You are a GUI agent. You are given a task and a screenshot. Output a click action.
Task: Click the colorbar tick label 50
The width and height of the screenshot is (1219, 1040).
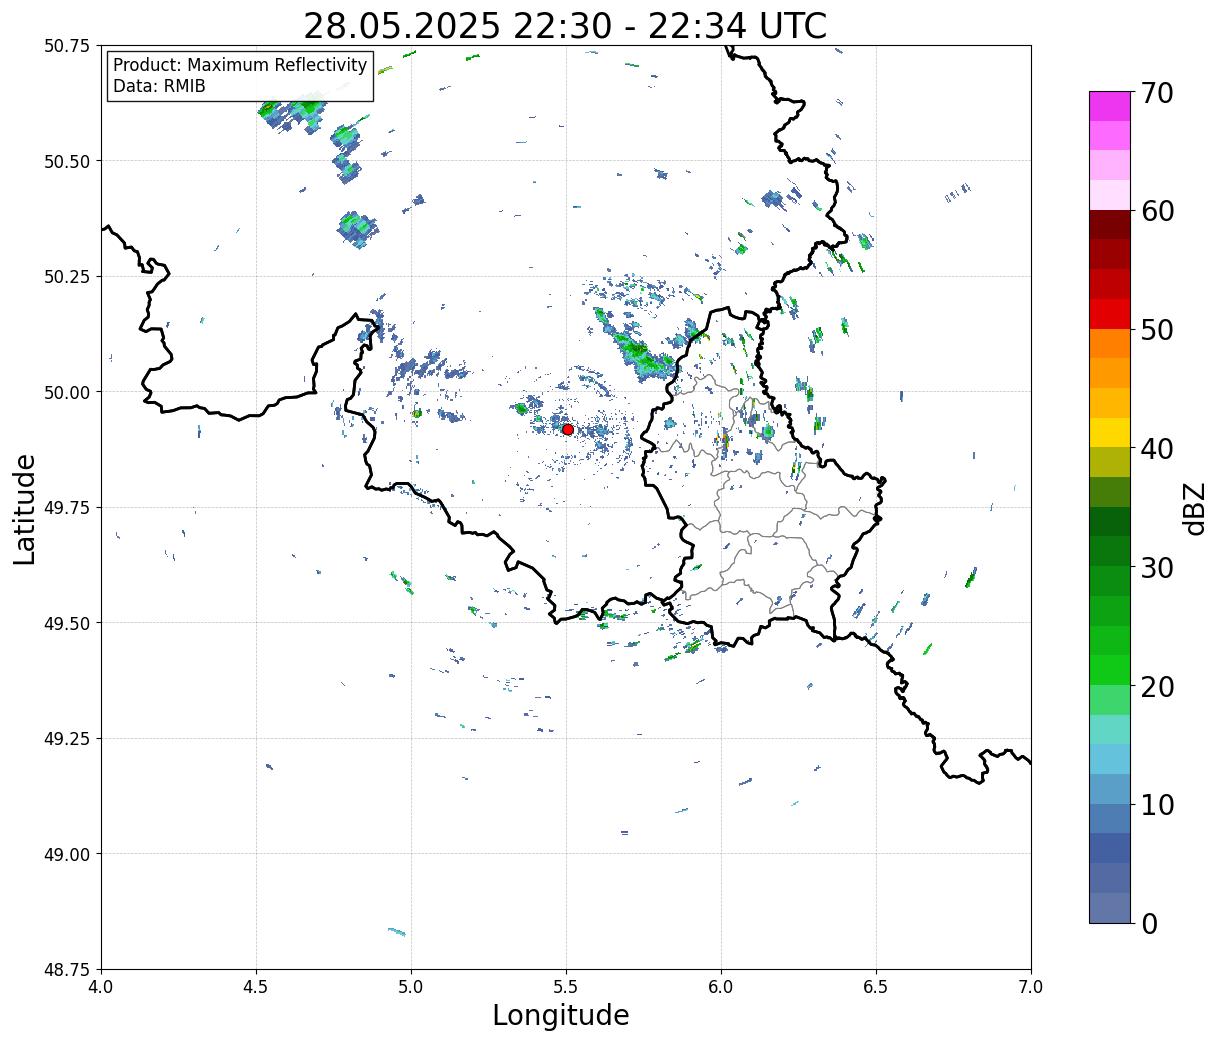[1157, 330]
